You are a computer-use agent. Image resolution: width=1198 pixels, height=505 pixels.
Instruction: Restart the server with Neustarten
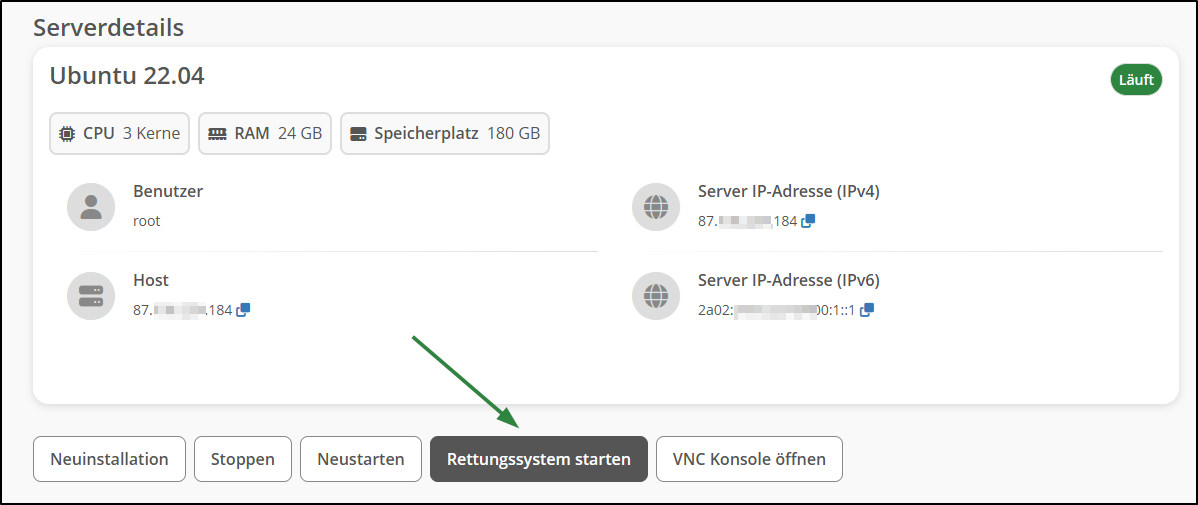[x=361, y=459]
